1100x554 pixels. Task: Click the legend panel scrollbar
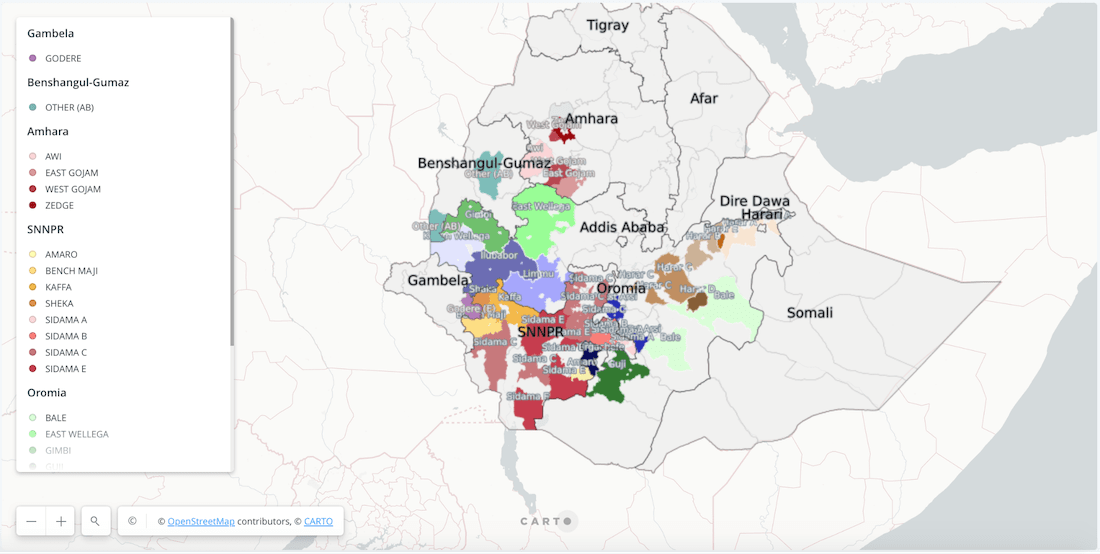232,182
